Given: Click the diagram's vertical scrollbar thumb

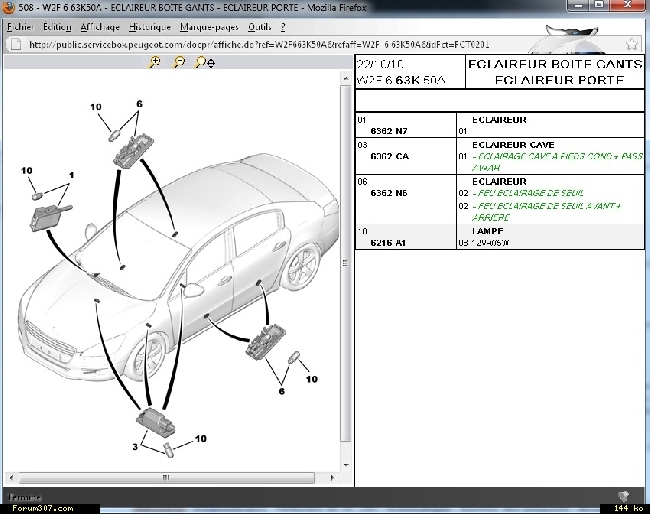Looking at the screenshot, I should point(346,263).
